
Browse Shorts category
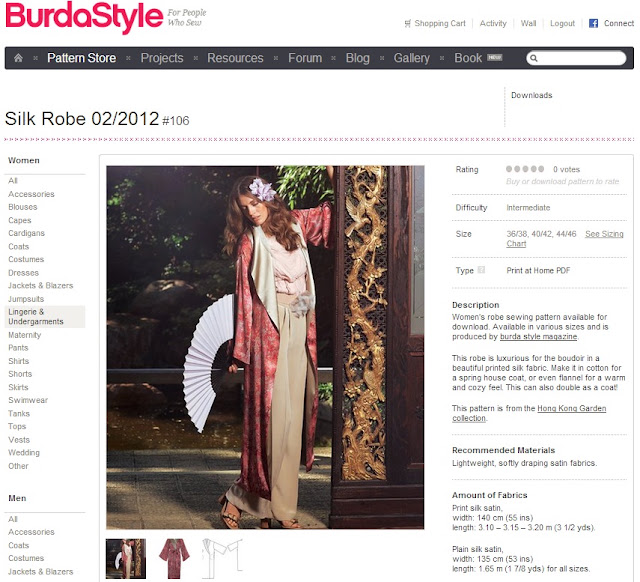(20, 374)
